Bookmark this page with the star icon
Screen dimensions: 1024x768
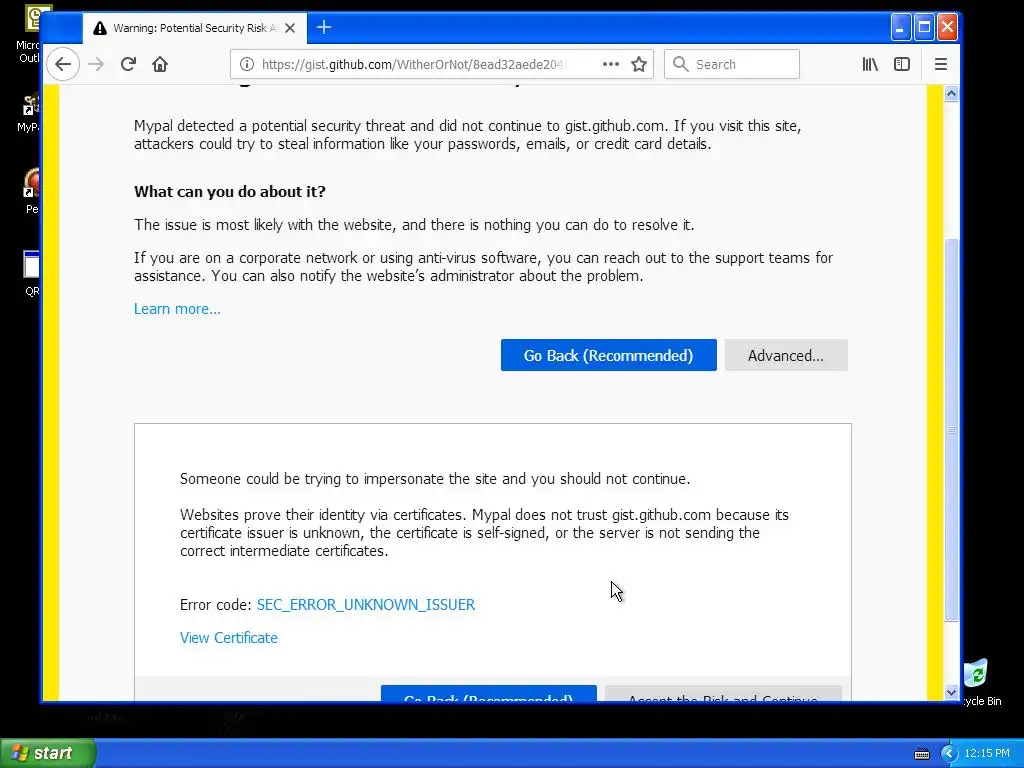[x=639, y=64]
